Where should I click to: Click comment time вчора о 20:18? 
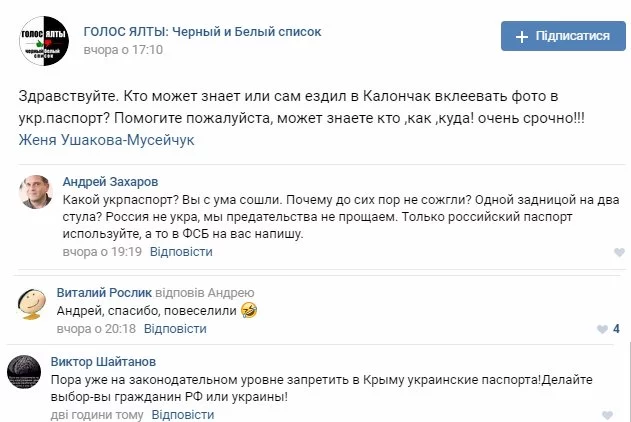coord(96,328)
